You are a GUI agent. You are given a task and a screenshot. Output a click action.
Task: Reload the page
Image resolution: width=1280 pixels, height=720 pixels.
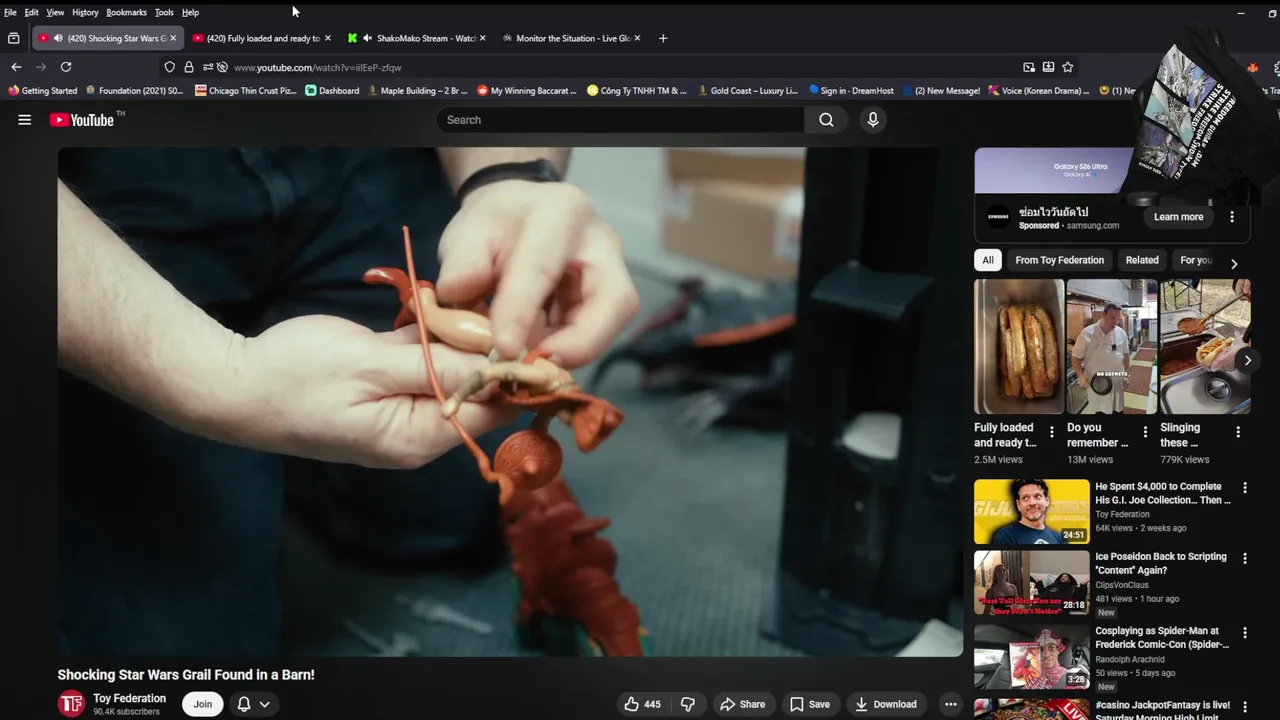click(x=66, y=67)
